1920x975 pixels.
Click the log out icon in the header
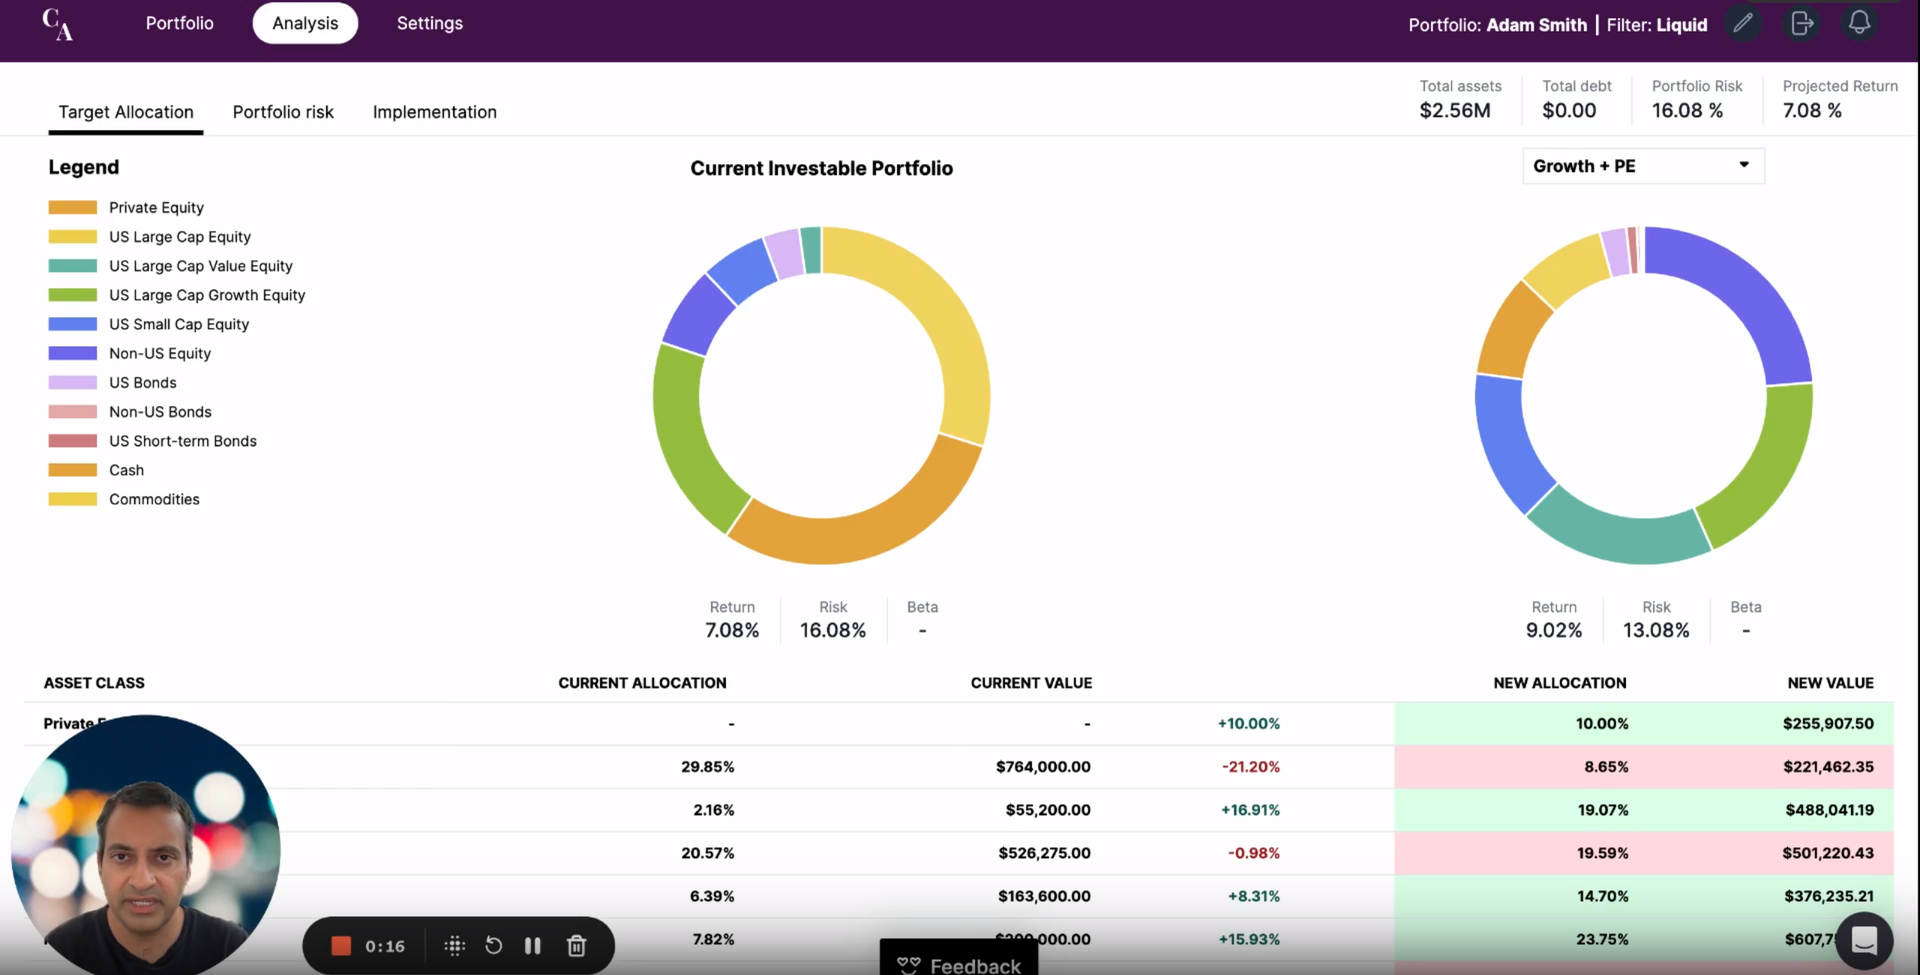(1801, 23)
